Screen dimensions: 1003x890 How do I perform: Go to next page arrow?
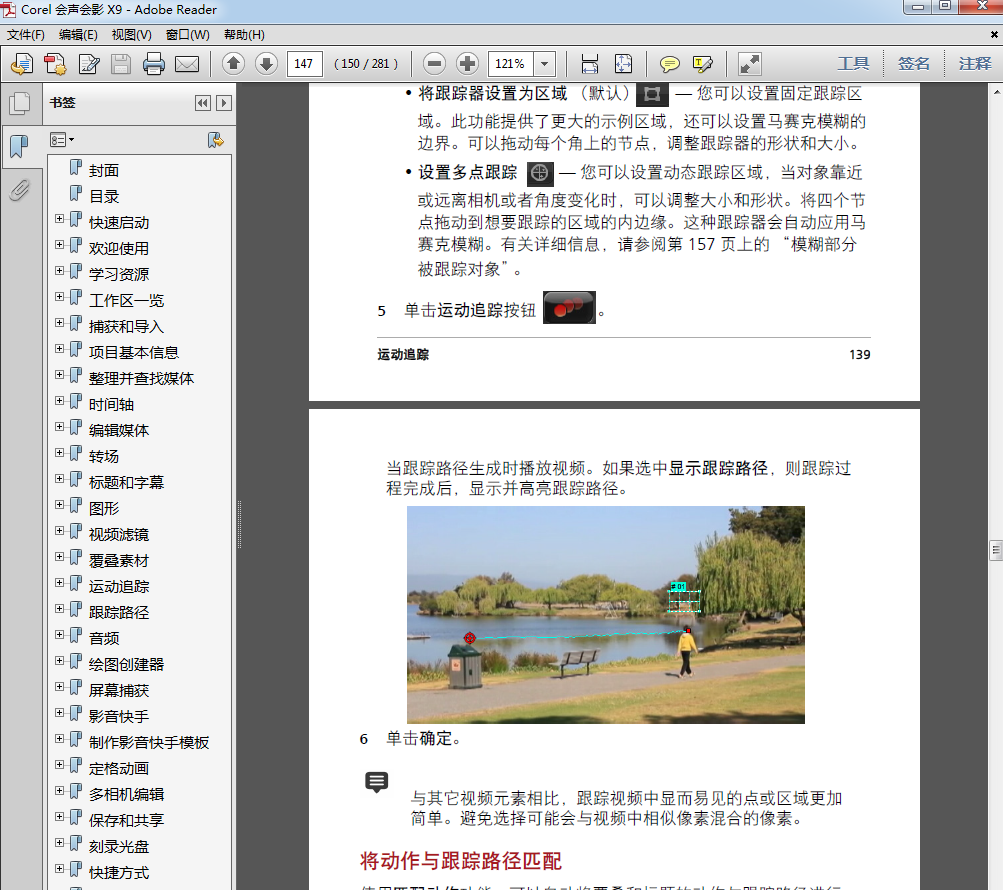(266, 63)
